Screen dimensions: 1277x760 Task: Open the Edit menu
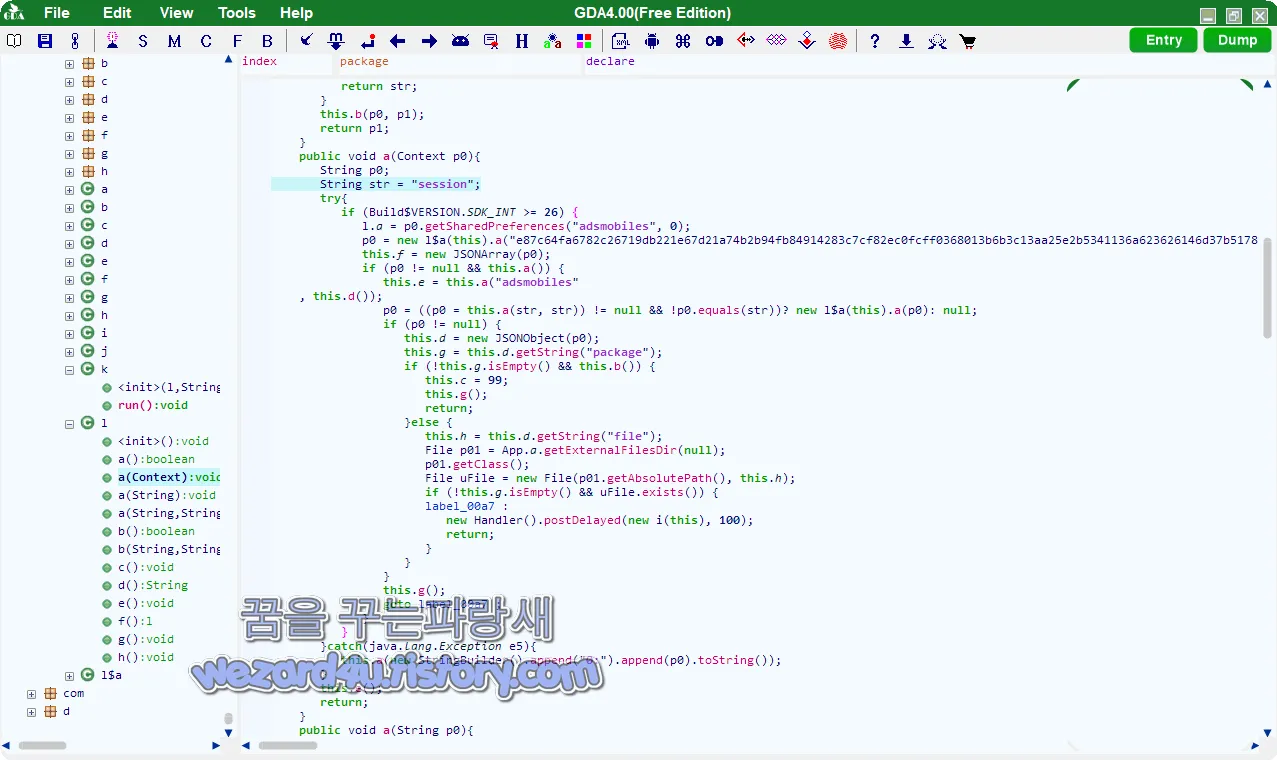(117, 13)
